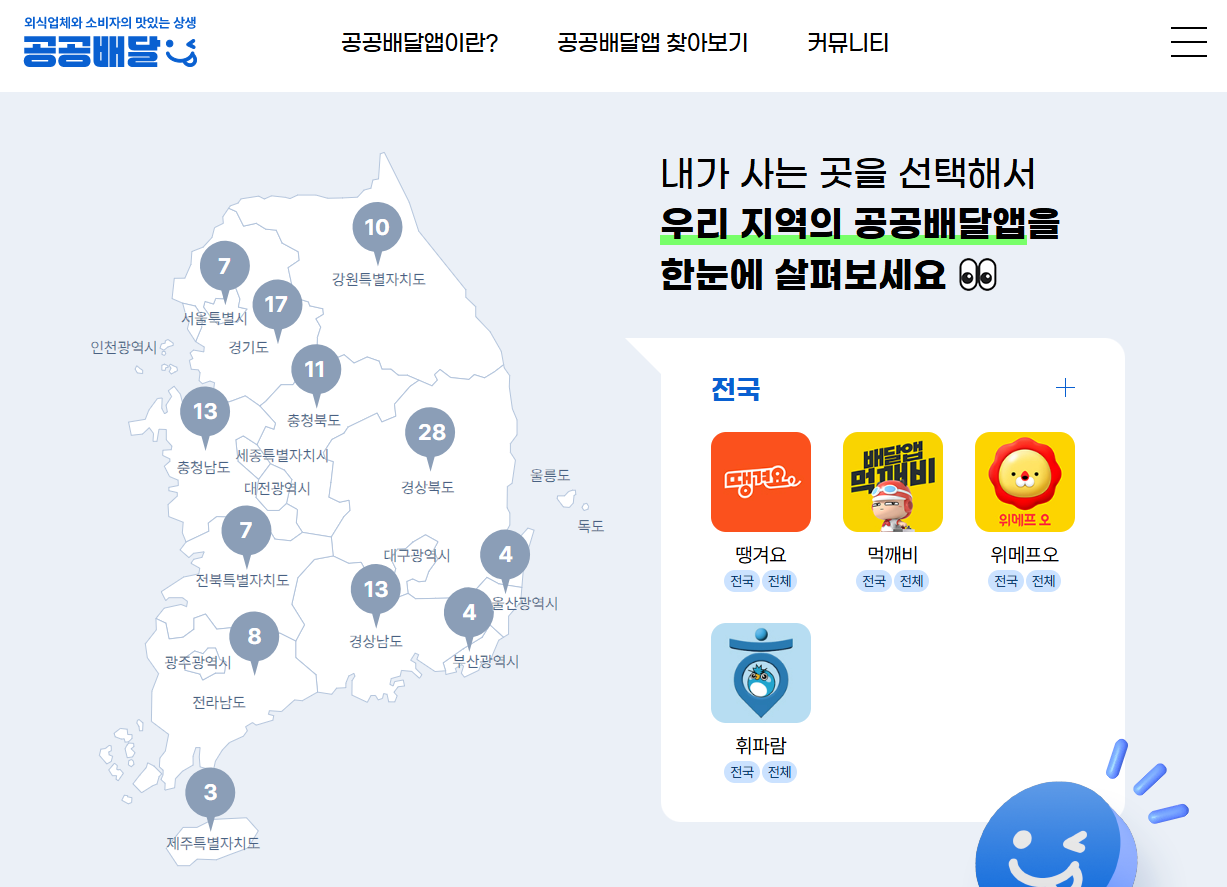Click the 전체 tag under 위메프오

click(x=1043, y=581)
